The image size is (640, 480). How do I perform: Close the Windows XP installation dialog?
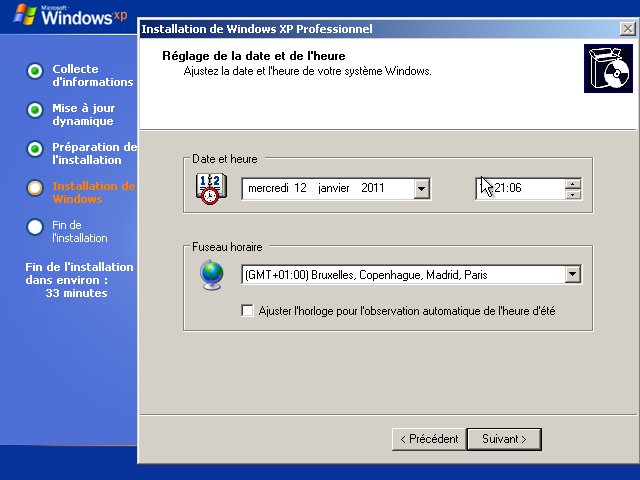point(627,29)
